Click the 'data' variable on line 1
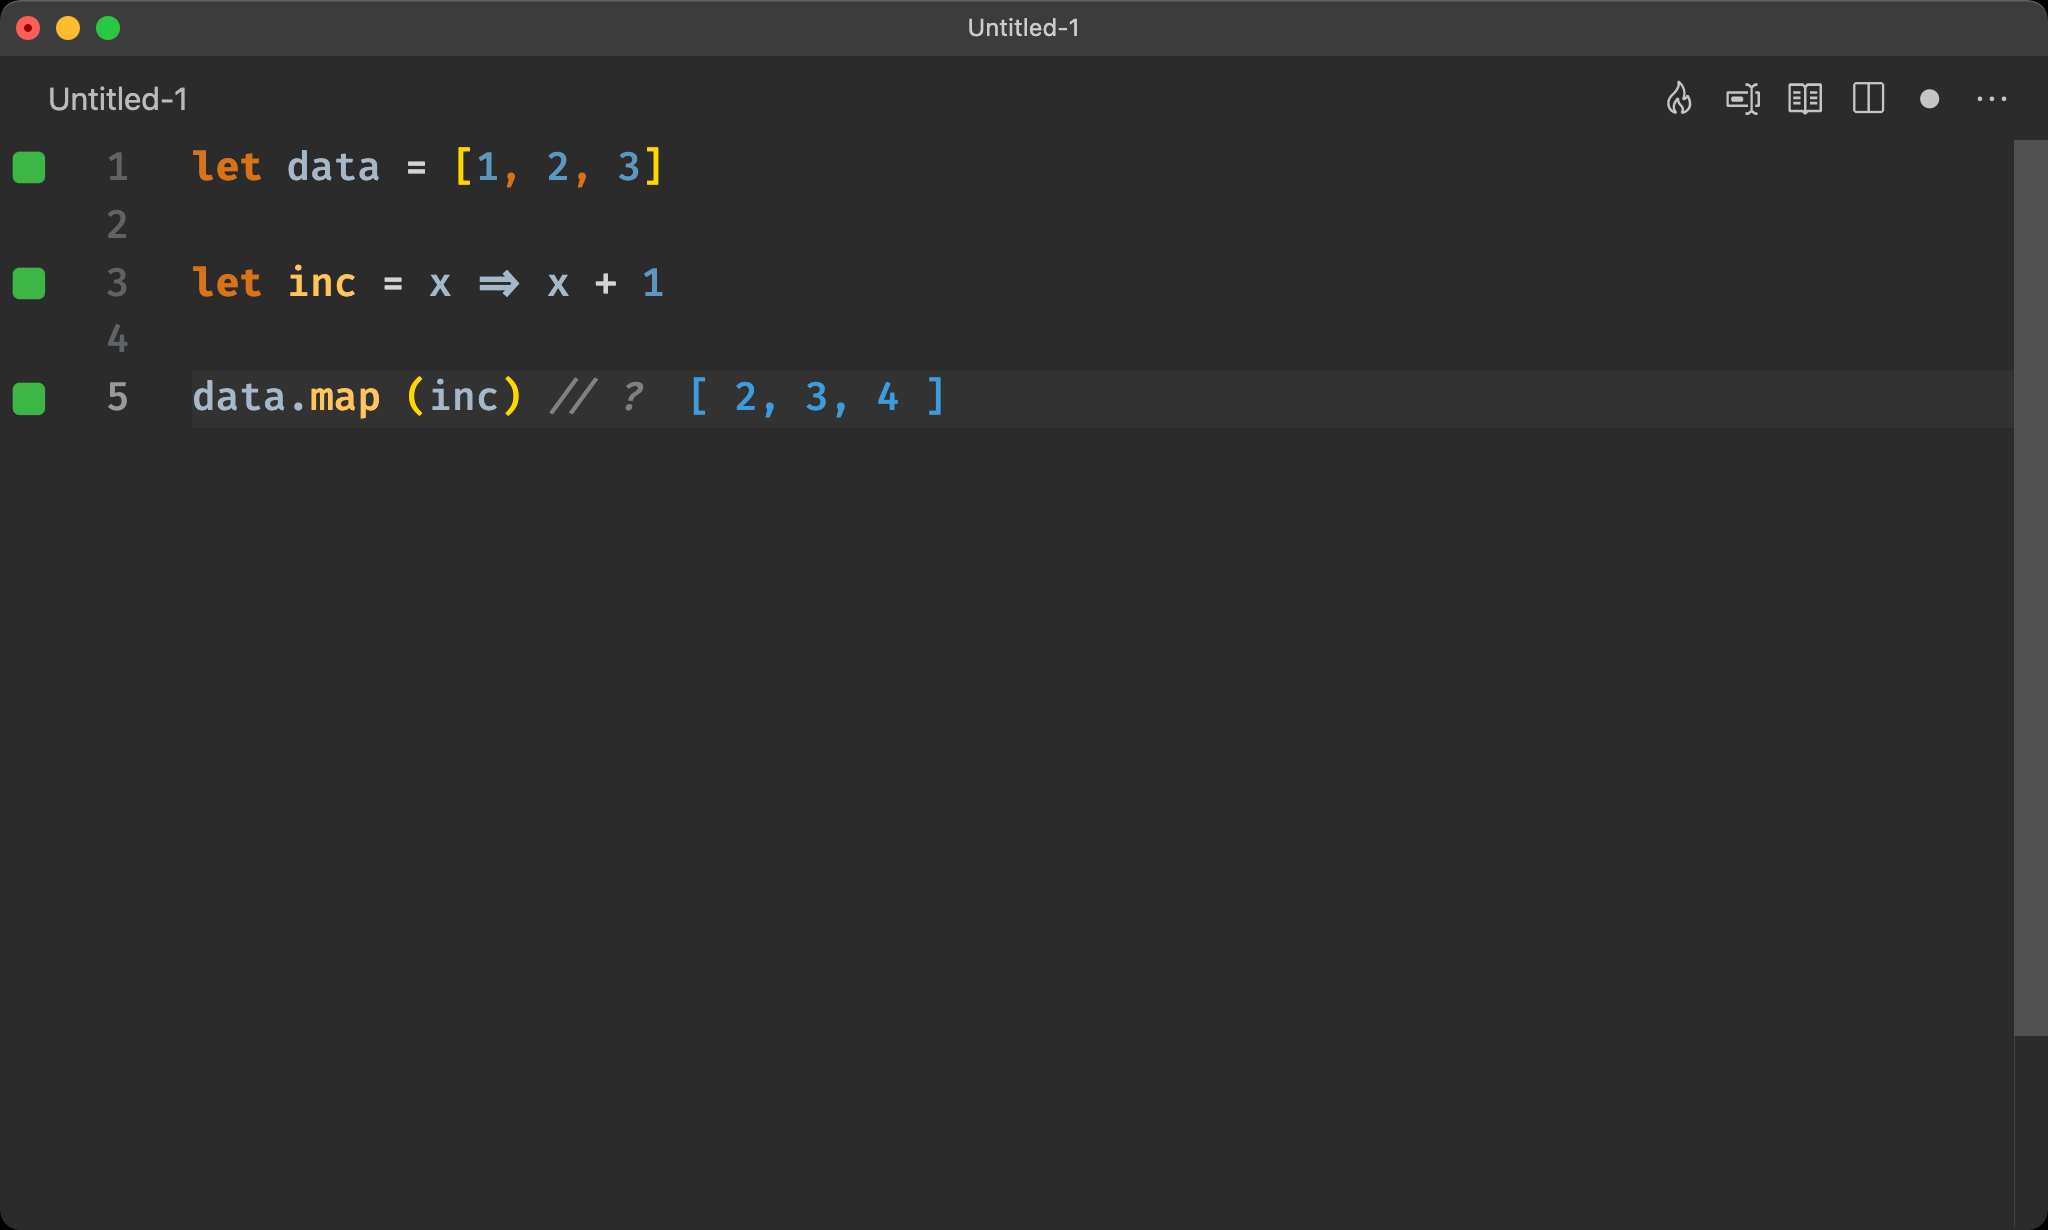This screenshot has width=2048, height=1230. click(333, 167)
